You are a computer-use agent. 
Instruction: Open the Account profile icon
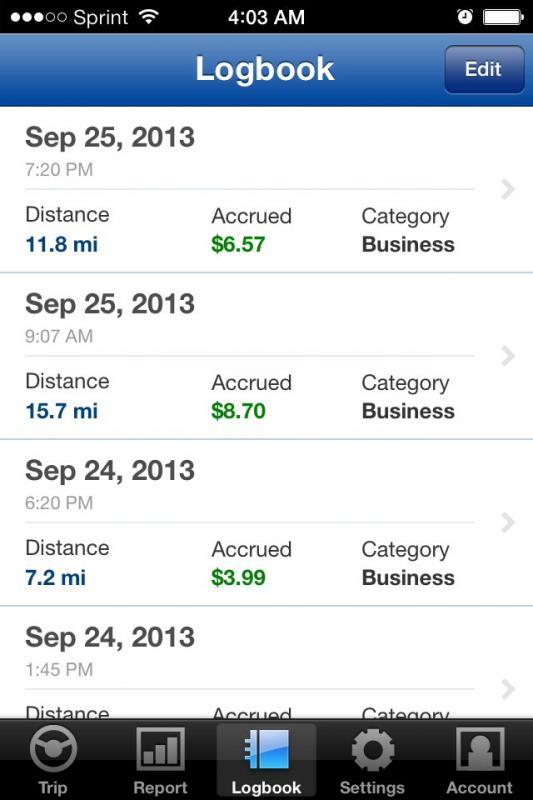480,749
